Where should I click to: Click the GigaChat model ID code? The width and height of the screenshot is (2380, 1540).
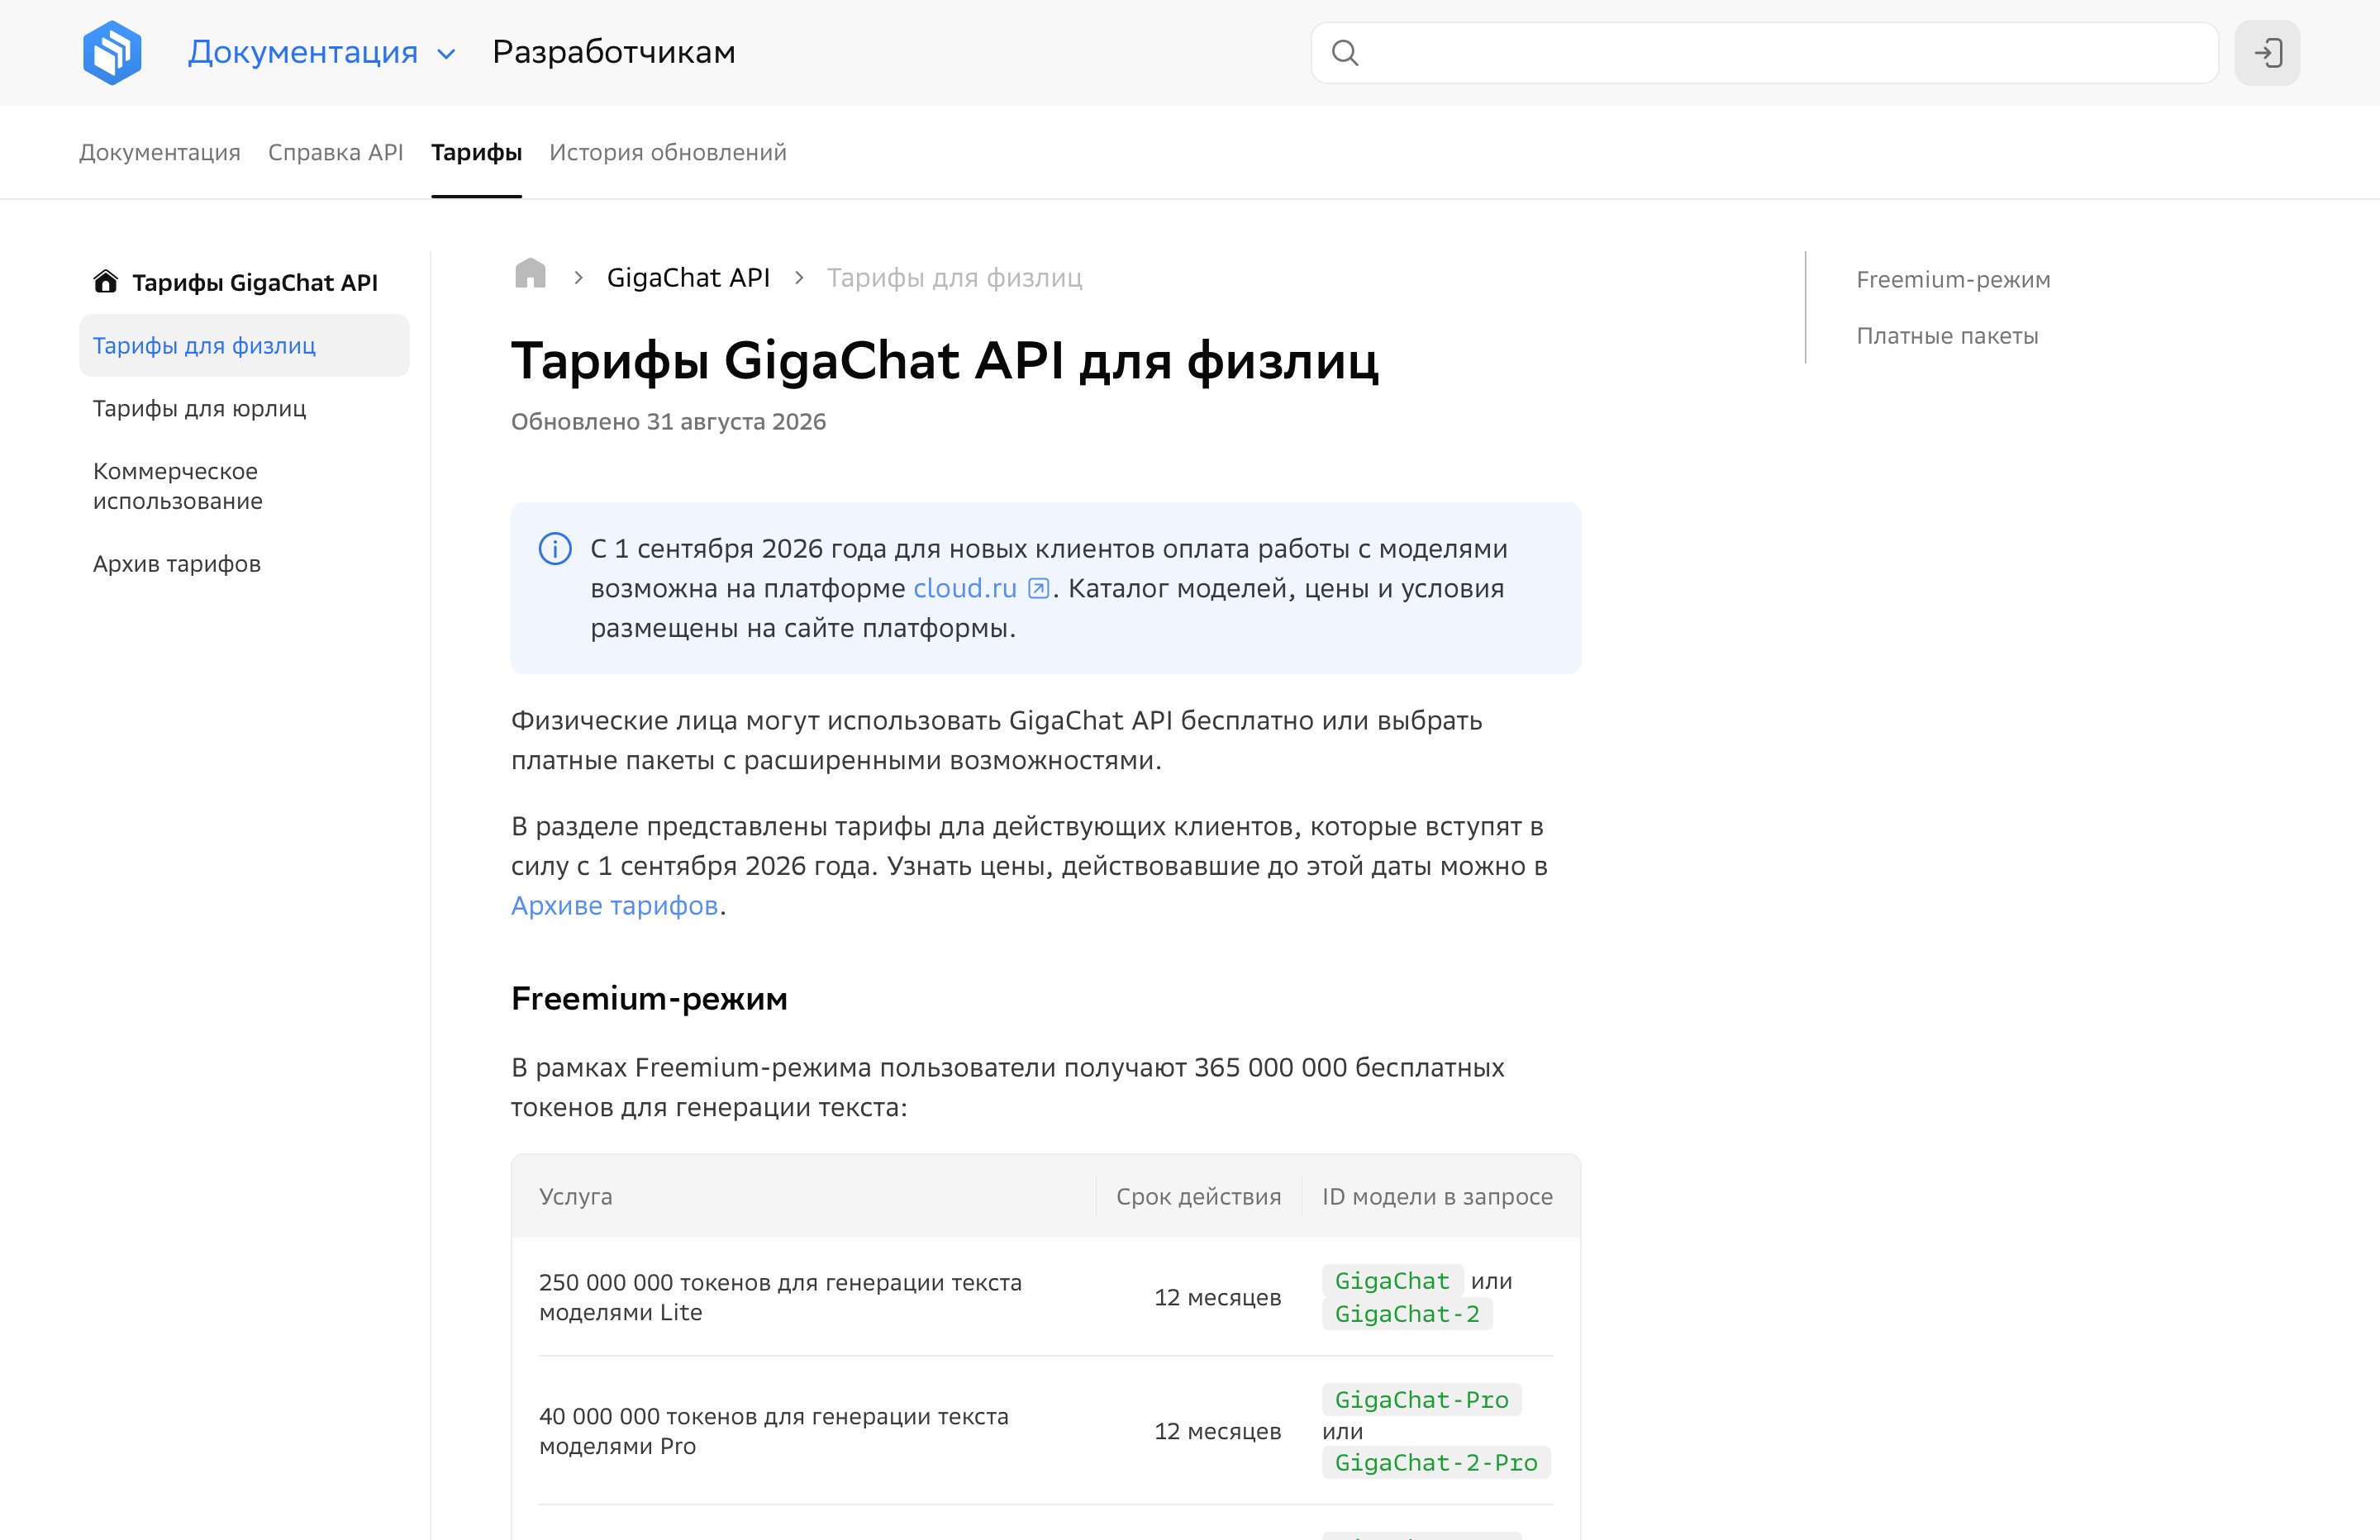1392,1281
